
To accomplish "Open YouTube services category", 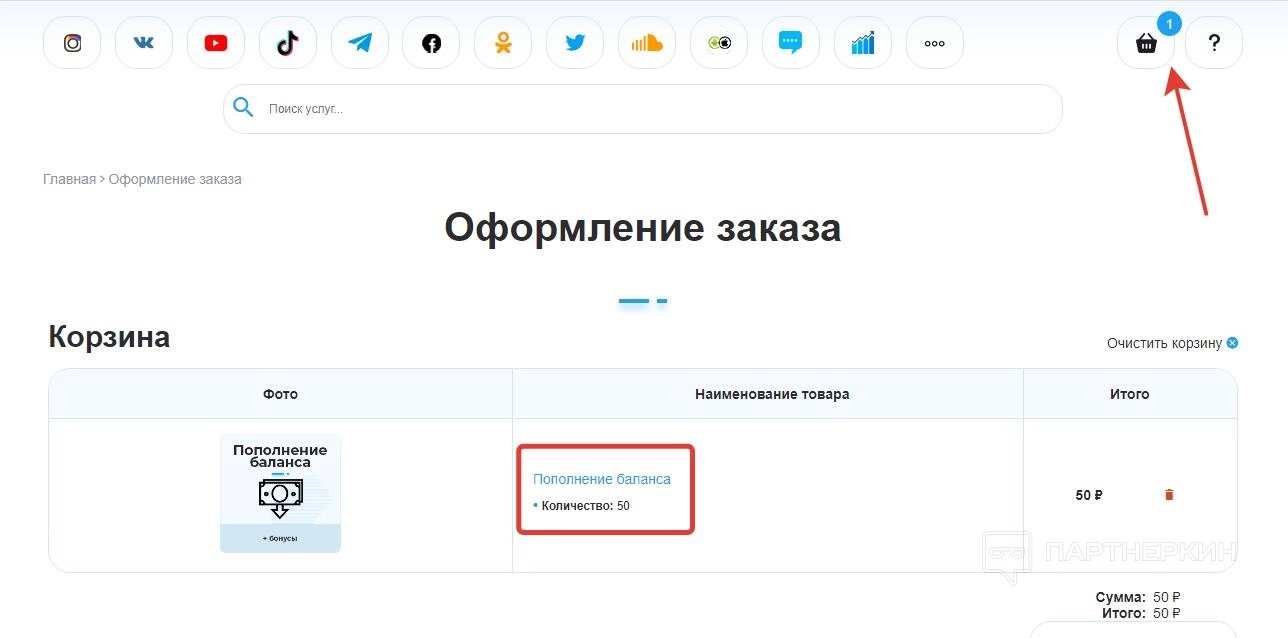I will (x=216, y=43).
